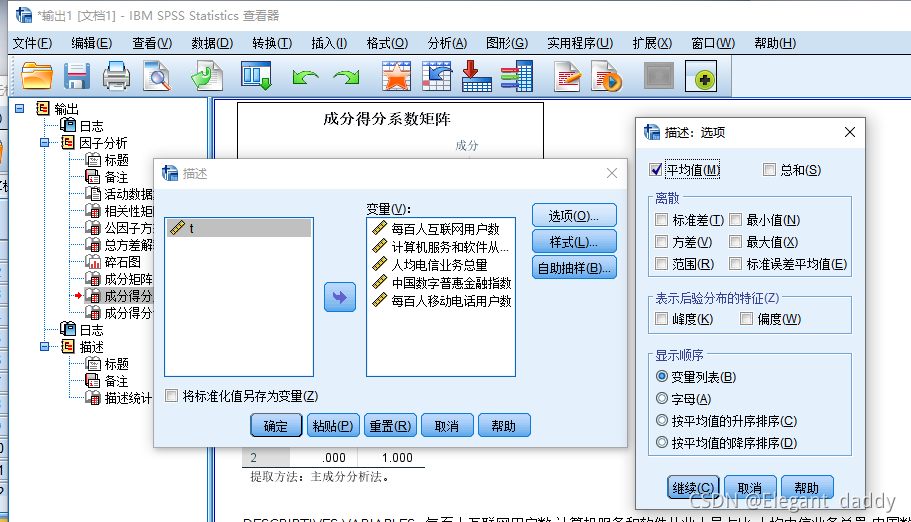The width and height of the screenshot is (911, 522).
Task: Click the run script play icon
Action: (x=606, y=76)
